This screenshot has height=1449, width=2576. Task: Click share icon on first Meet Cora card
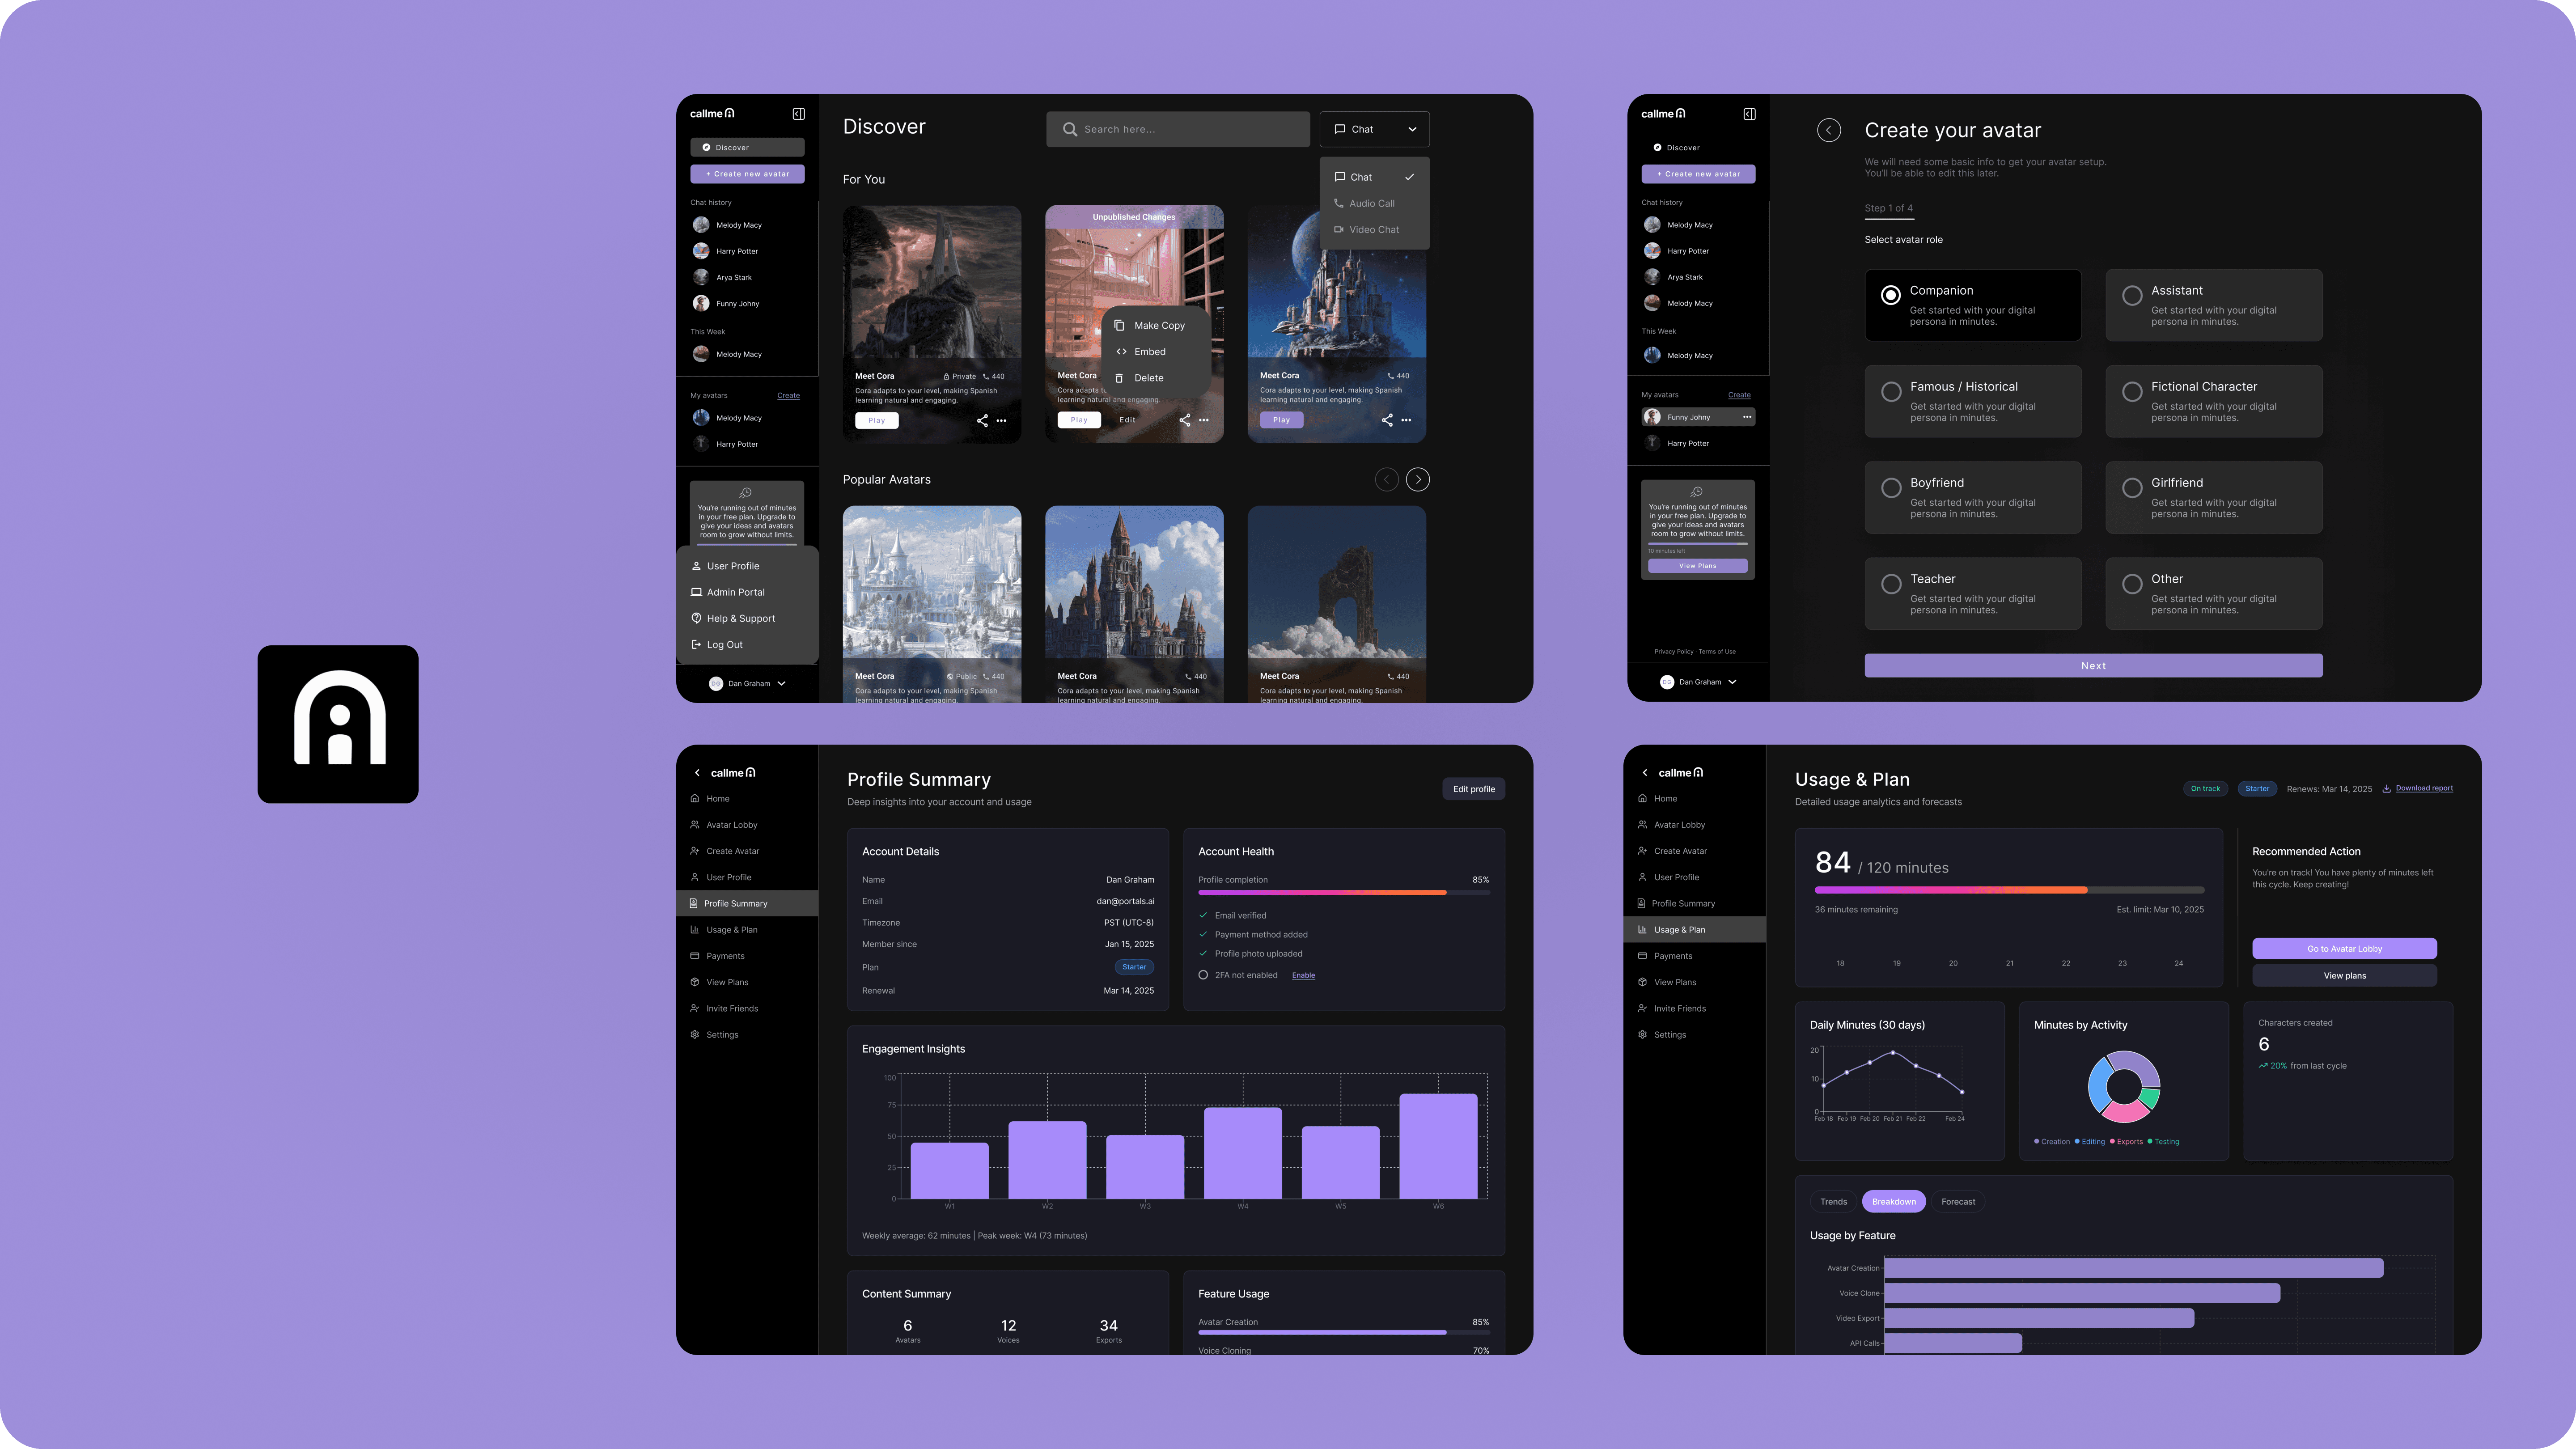[982, 420]
